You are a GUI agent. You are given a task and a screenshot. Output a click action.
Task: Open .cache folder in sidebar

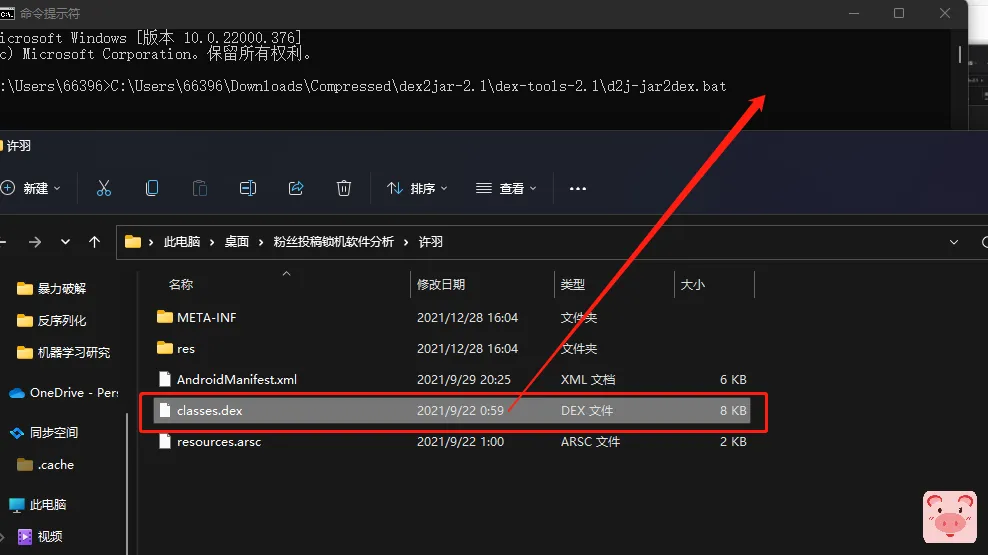point(55,465)
